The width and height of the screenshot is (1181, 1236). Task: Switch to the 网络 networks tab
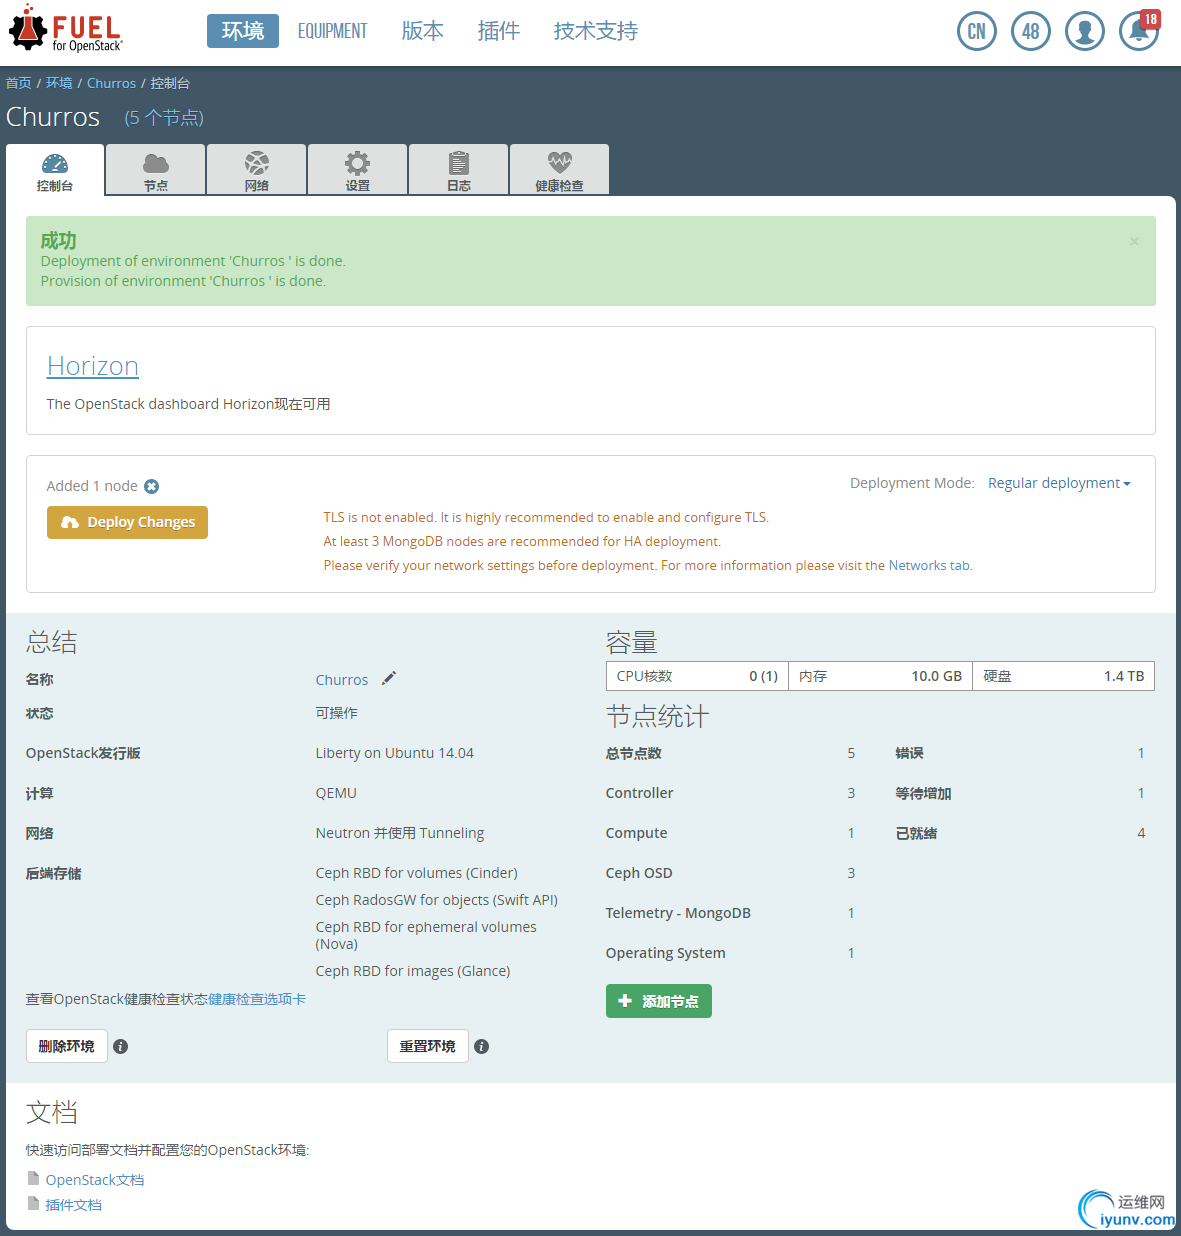coord(257,170)
